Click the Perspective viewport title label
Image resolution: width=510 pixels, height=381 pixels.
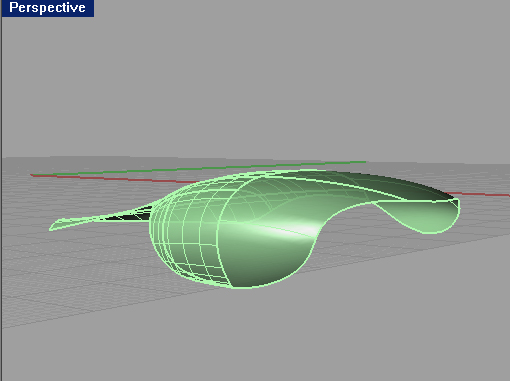47,8
